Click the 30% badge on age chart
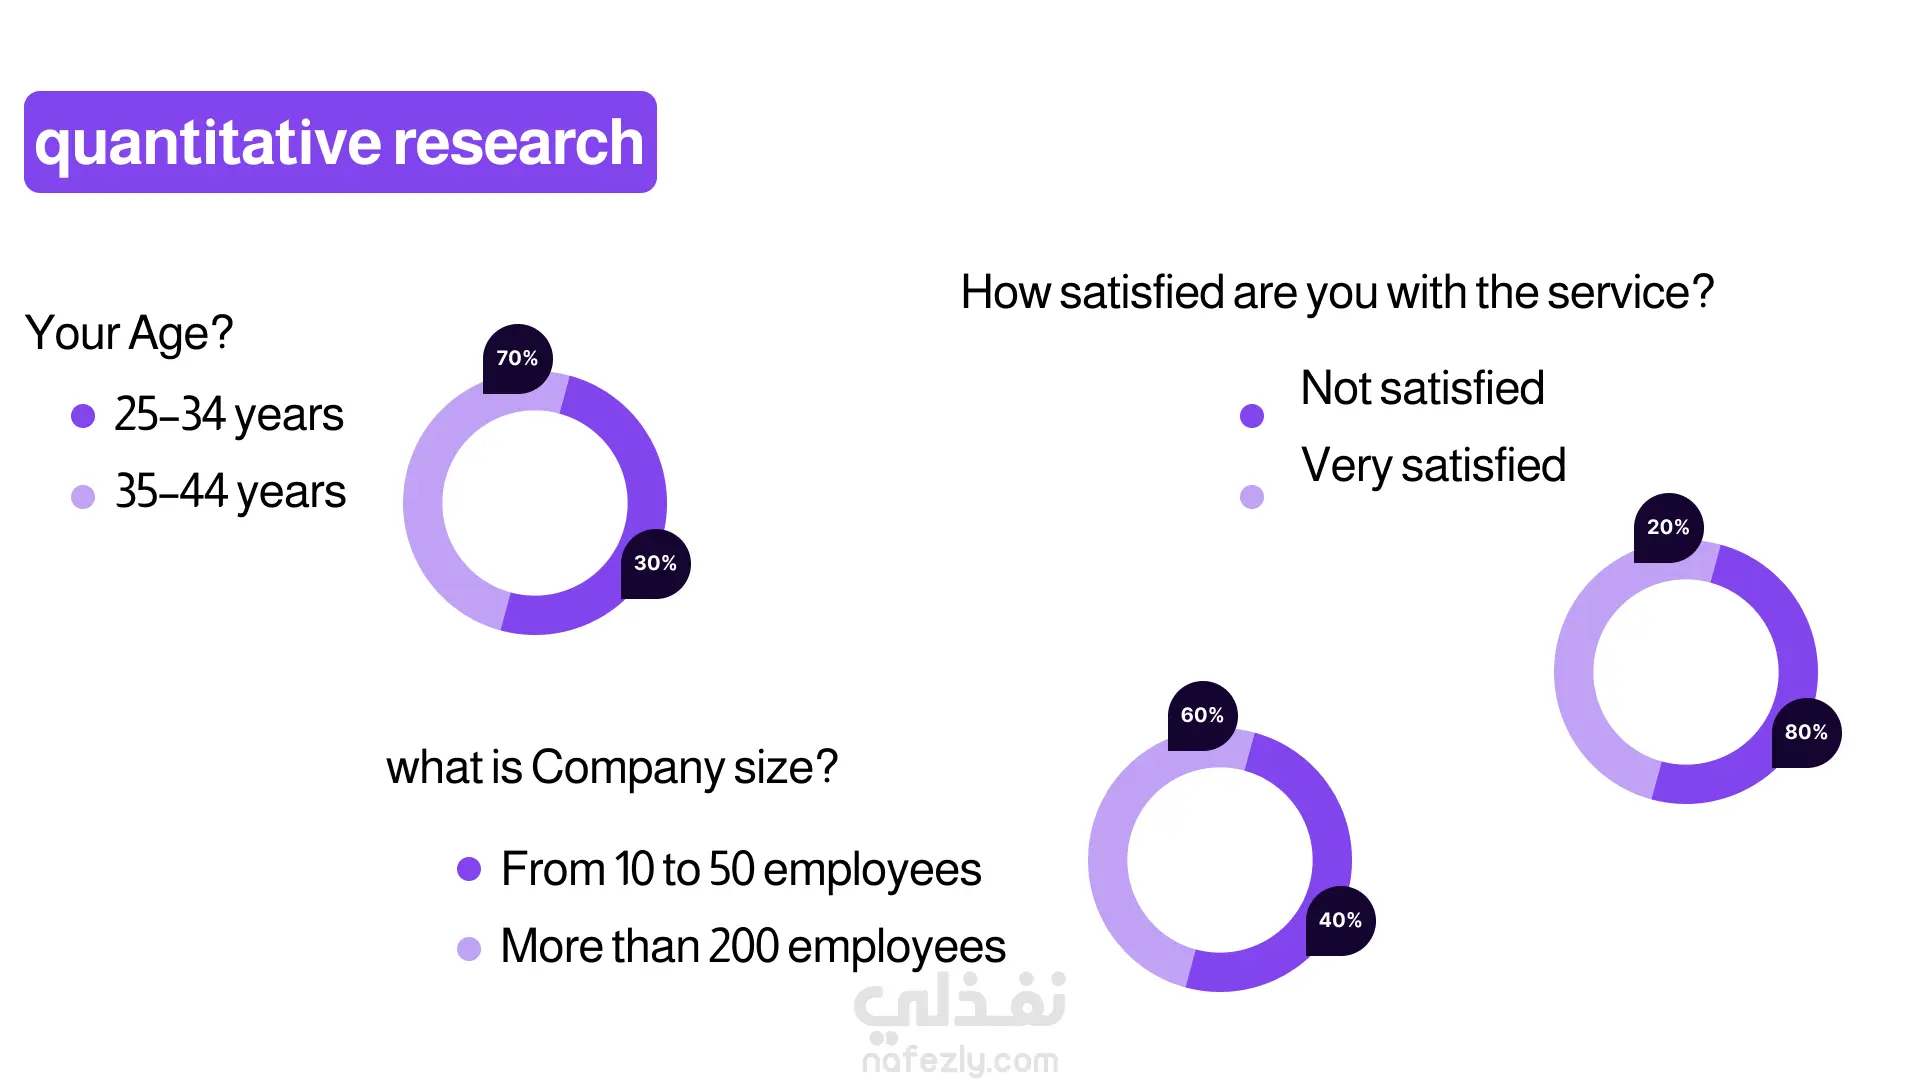This screenshot has width=1920, height=1080. [655, 563]
